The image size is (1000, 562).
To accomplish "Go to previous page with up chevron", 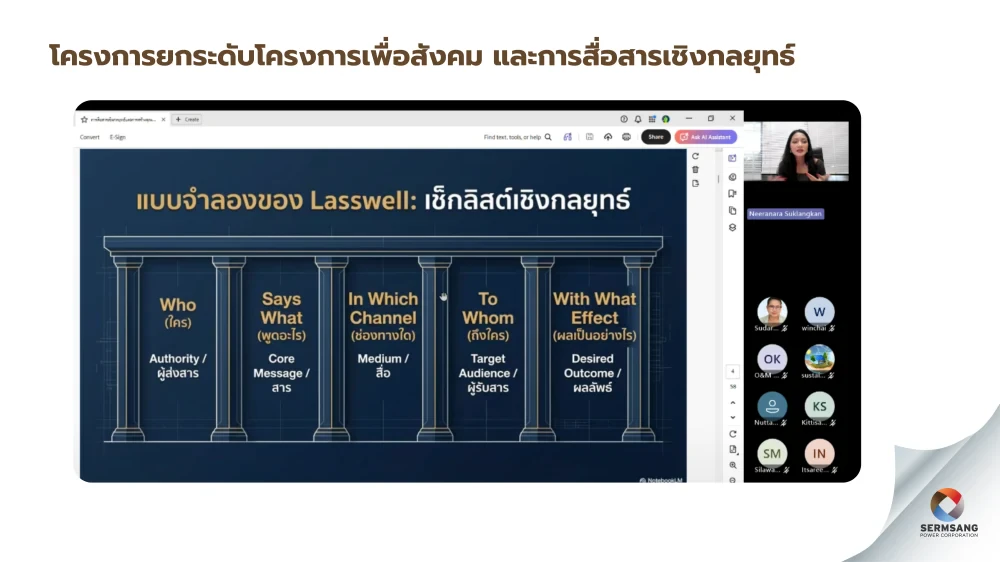I will 733,403.
